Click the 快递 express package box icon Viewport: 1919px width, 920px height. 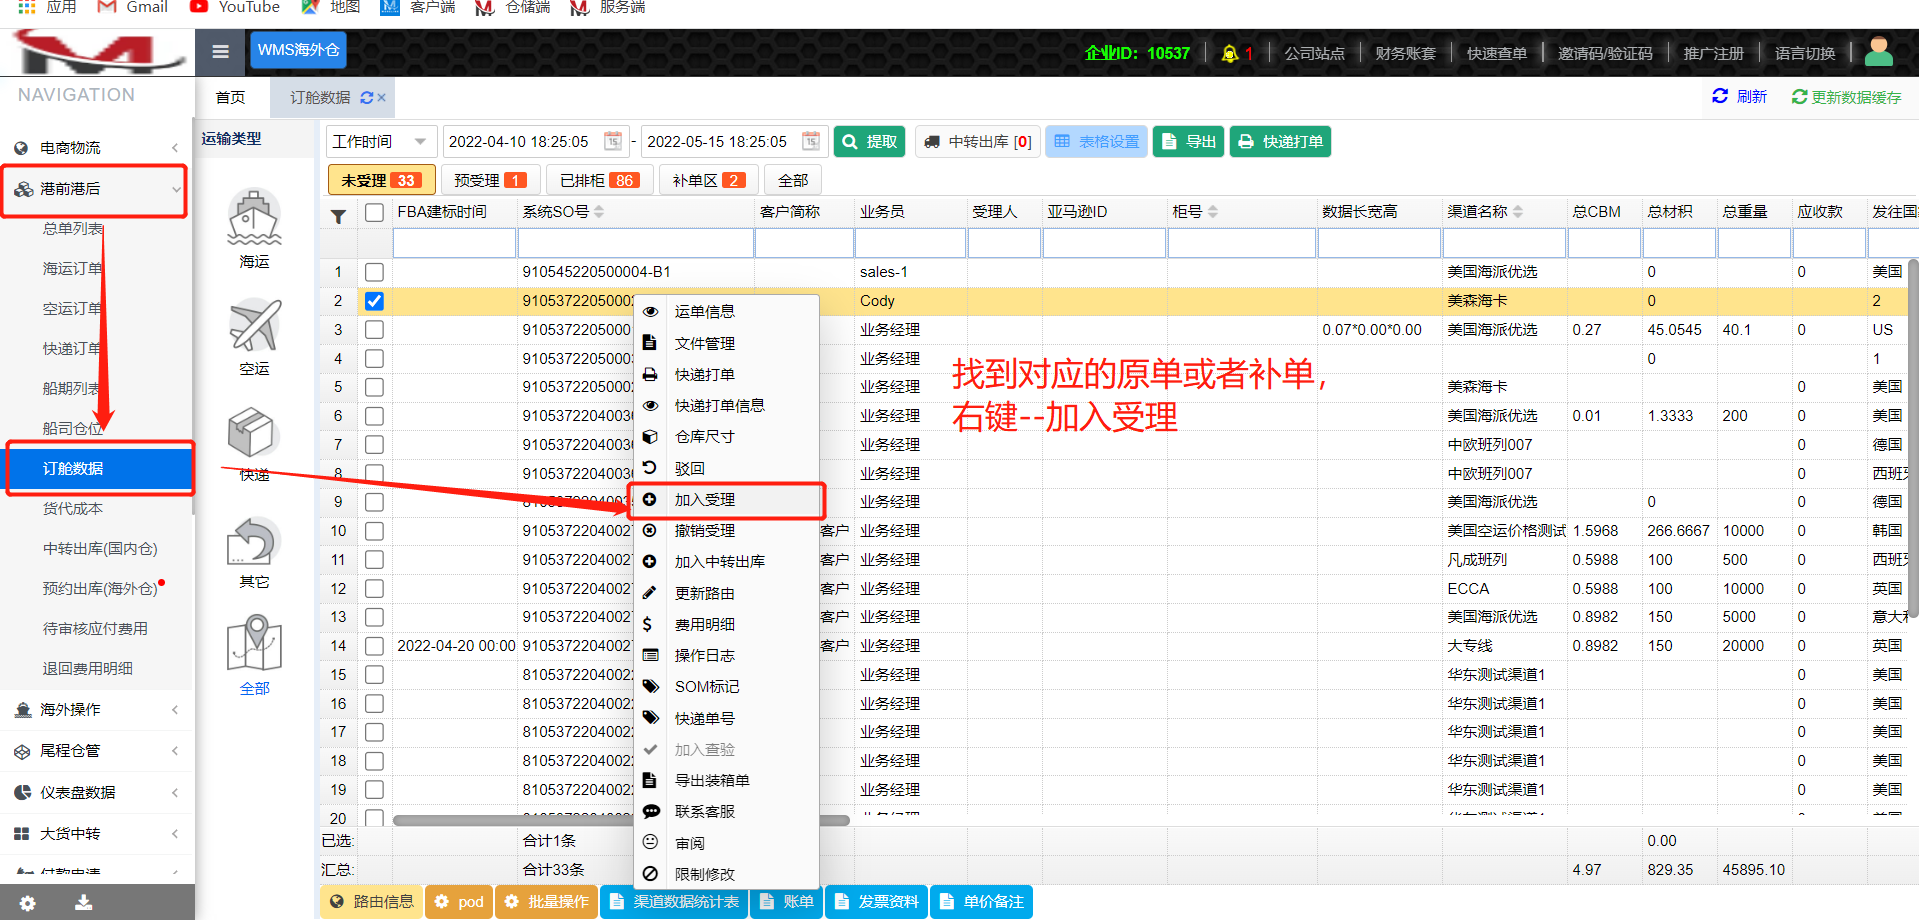tap(251, 433)
